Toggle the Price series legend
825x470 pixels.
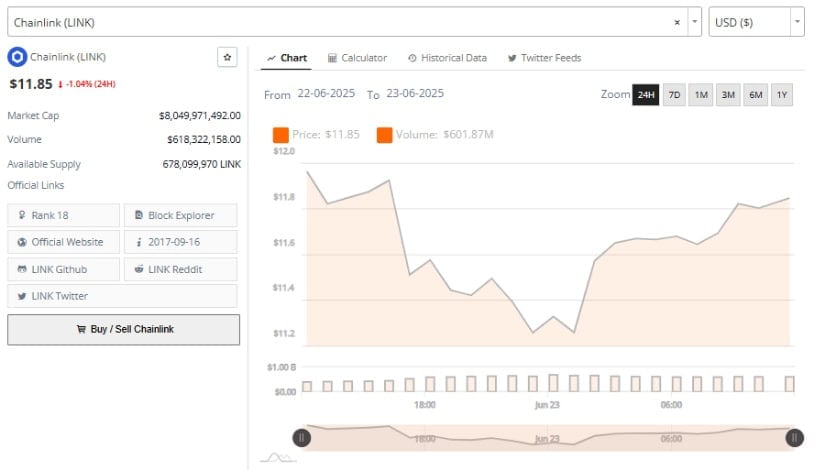pos(316,135)
